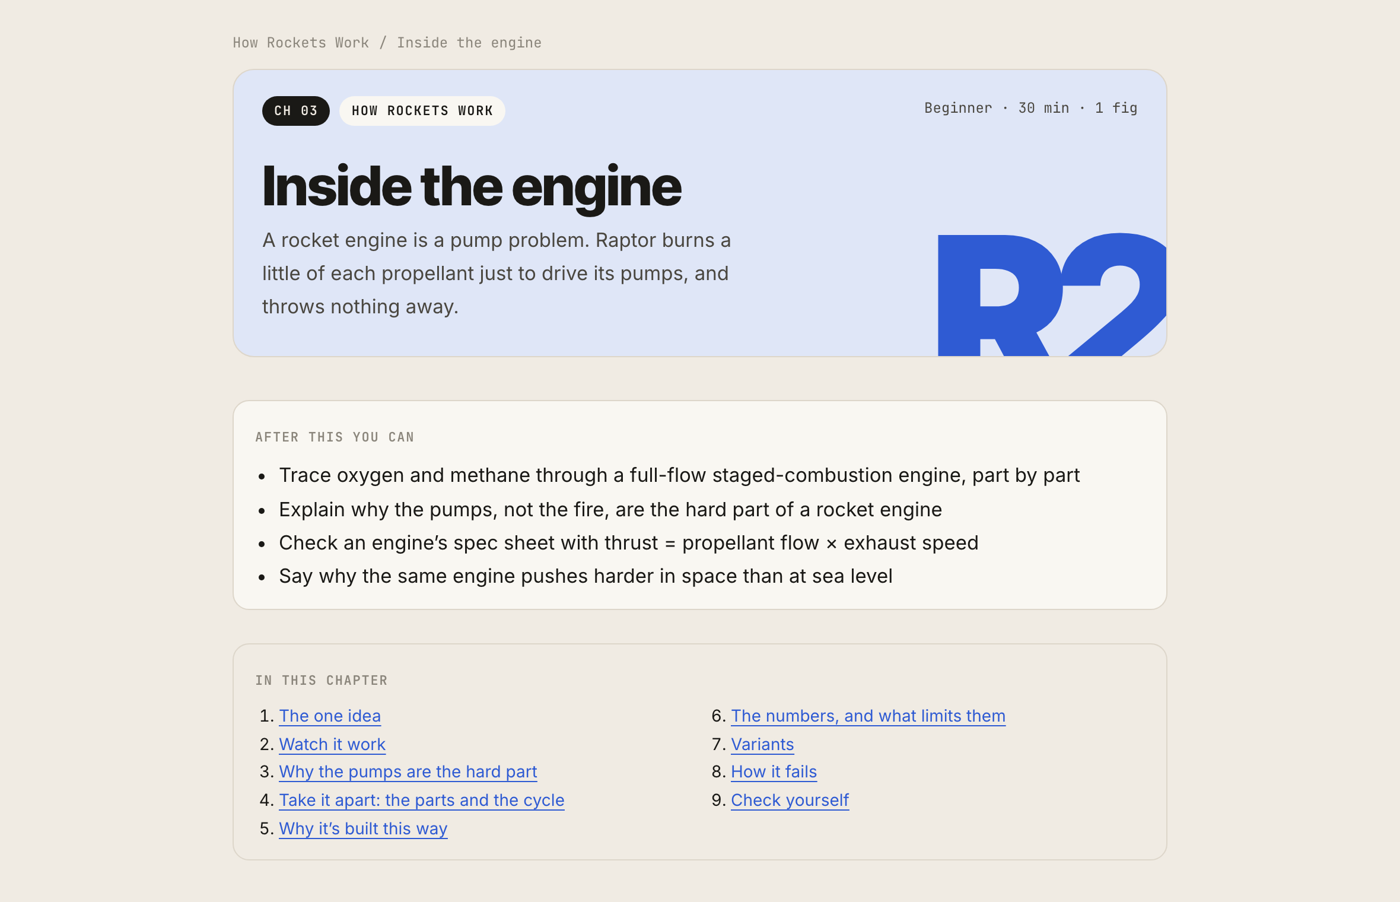Click the "AFTER THIS YOU CAN" label
1400x902 pixels.
(x=335, y=437)
